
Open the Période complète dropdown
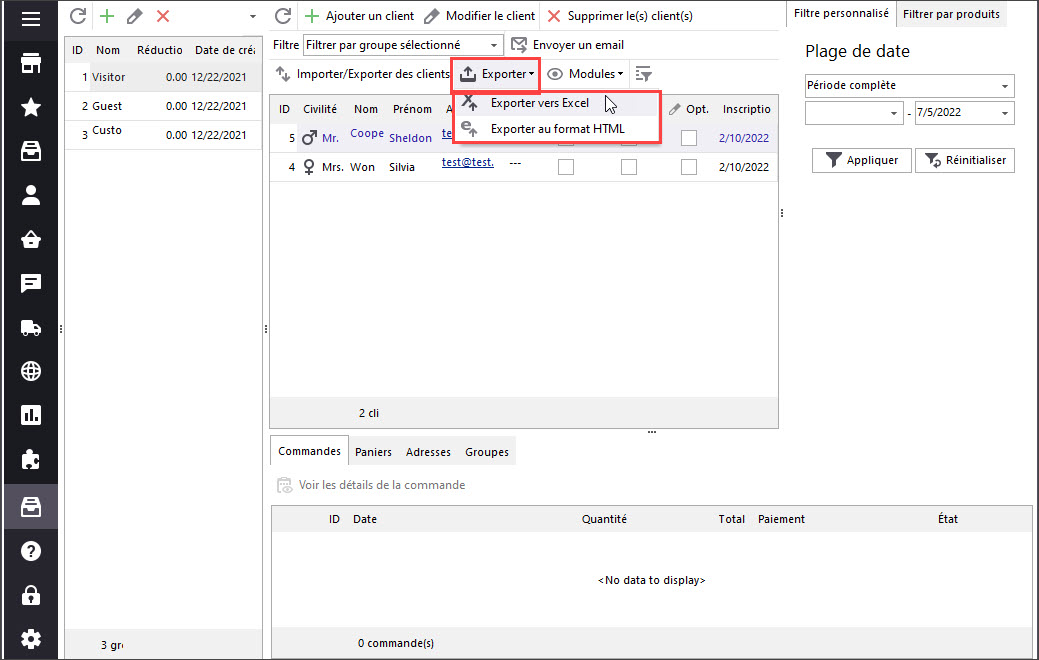[x=909, y=85]
